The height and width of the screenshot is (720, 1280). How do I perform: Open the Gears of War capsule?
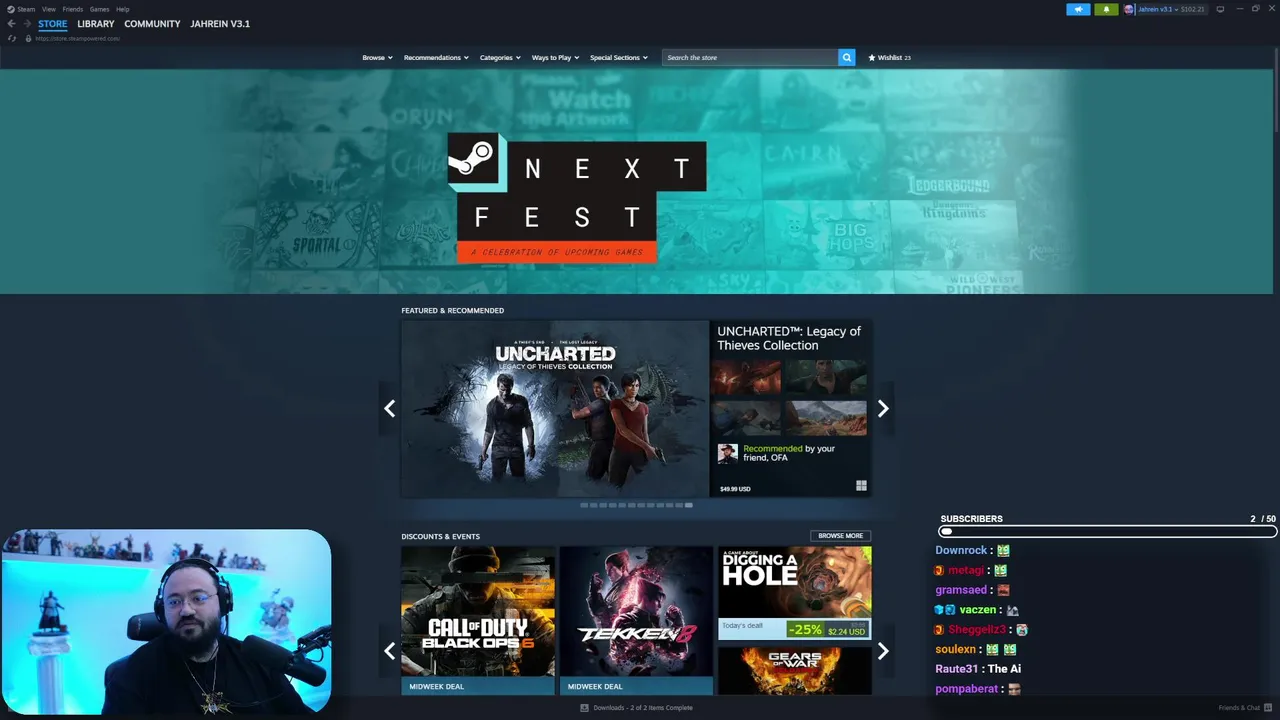click(x=795, y=670)
